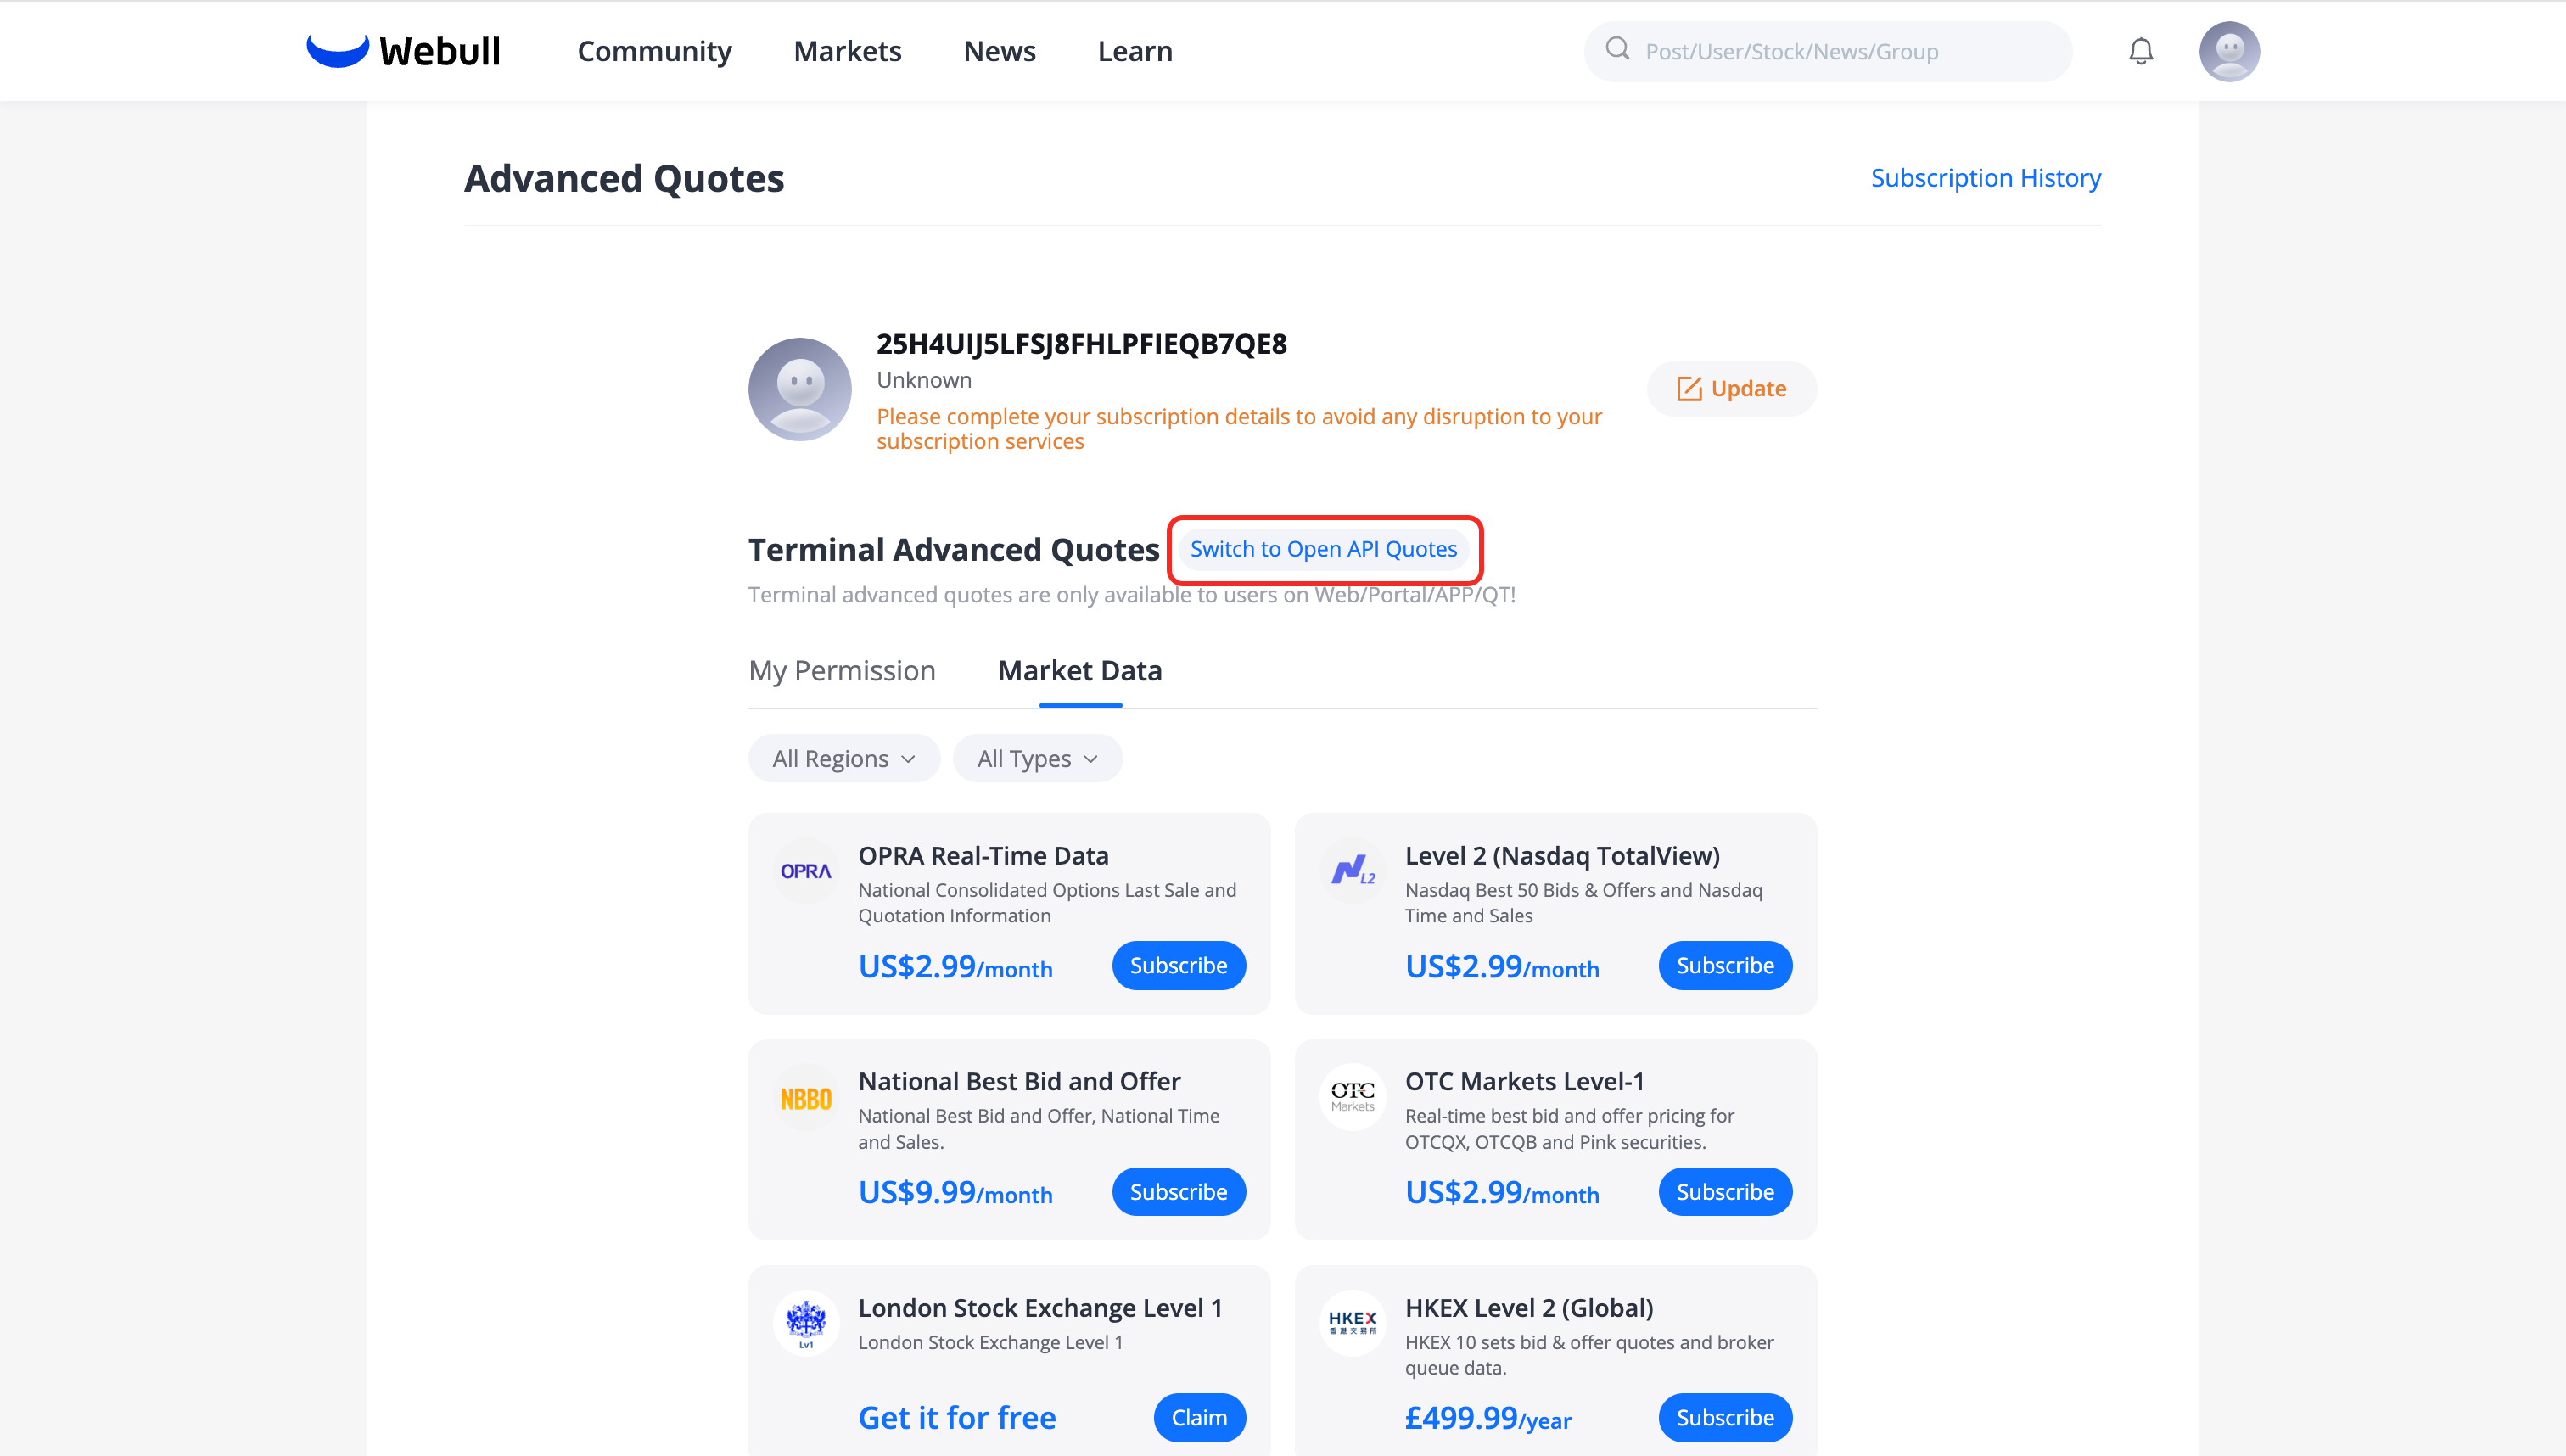The width and height of the screenshot is (2566, 1456).
Task: Click the Level 2 (Nasdaq TotalView) title
Action: (1563, 856)
